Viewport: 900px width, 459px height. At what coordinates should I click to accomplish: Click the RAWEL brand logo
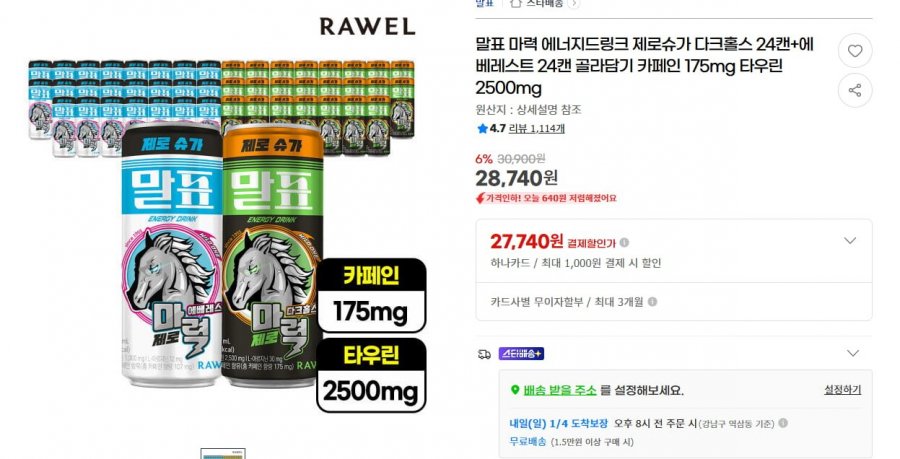click(367, 26)
